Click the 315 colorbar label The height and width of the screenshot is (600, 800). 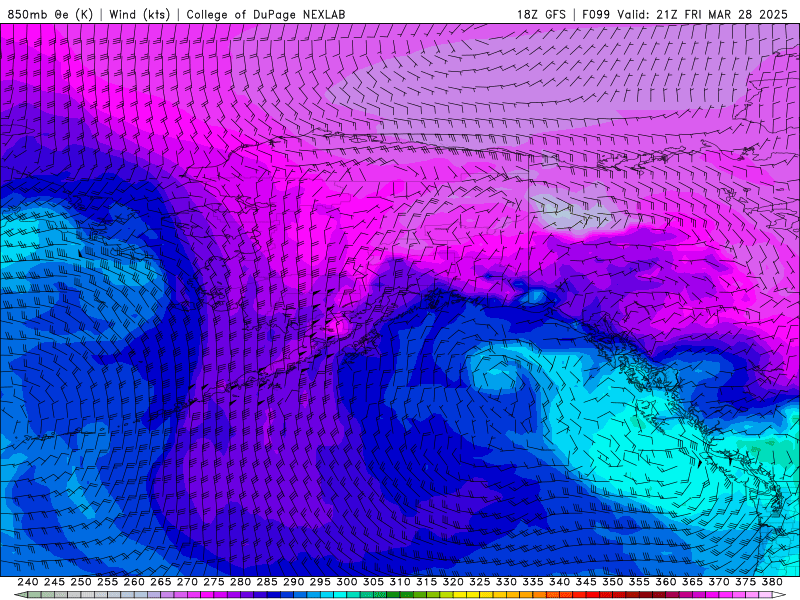426,582
